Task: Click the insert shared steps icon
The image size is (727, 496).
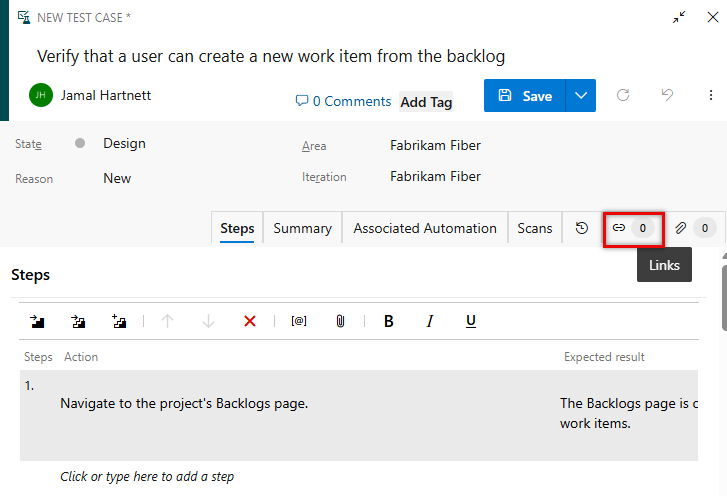Action: 78,321
